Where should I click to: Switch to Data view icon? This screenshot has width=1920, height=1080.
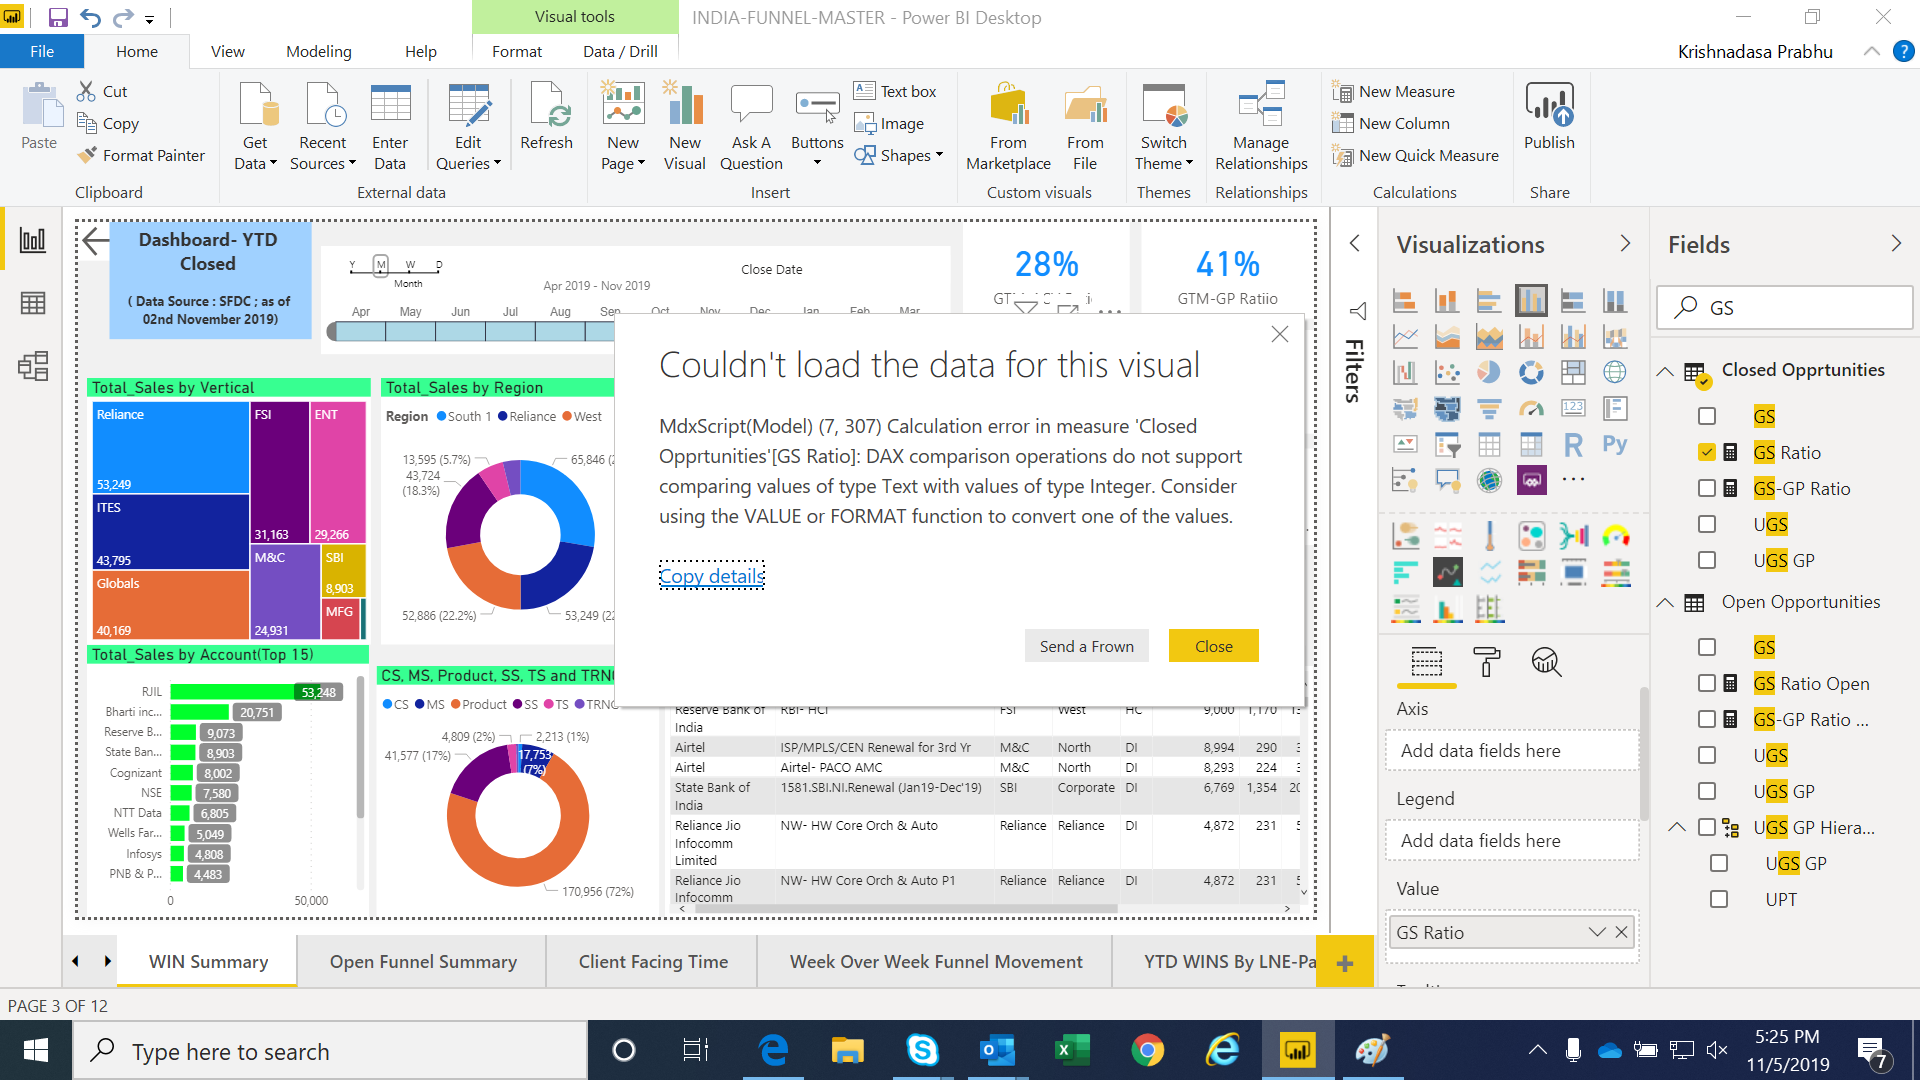[x=33, y=303]
